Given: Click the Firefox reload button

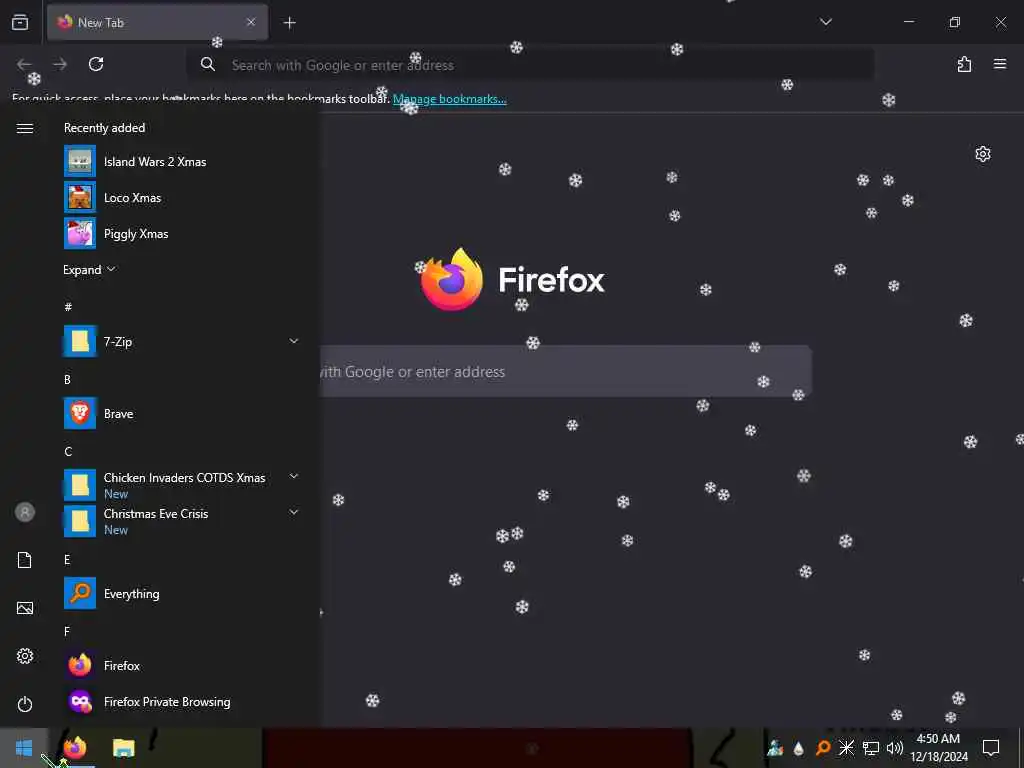Looking at the screenshot, I should click(96, 64).
